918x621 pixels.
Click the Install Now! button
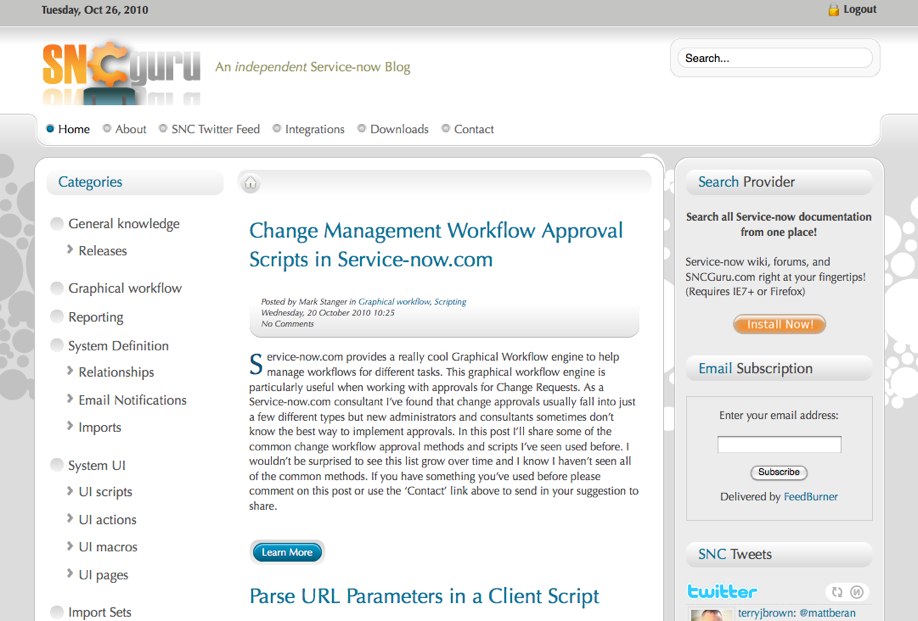(779, 324)
